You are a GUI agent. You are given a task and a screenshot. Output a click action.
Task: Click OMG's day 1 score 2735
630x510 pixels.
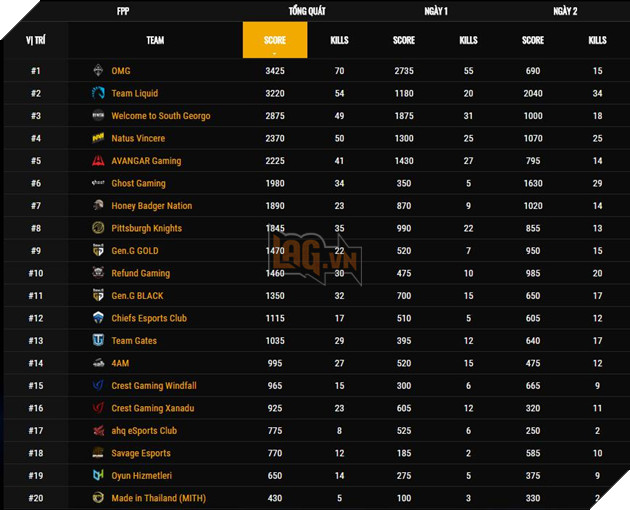click(404, 71)
